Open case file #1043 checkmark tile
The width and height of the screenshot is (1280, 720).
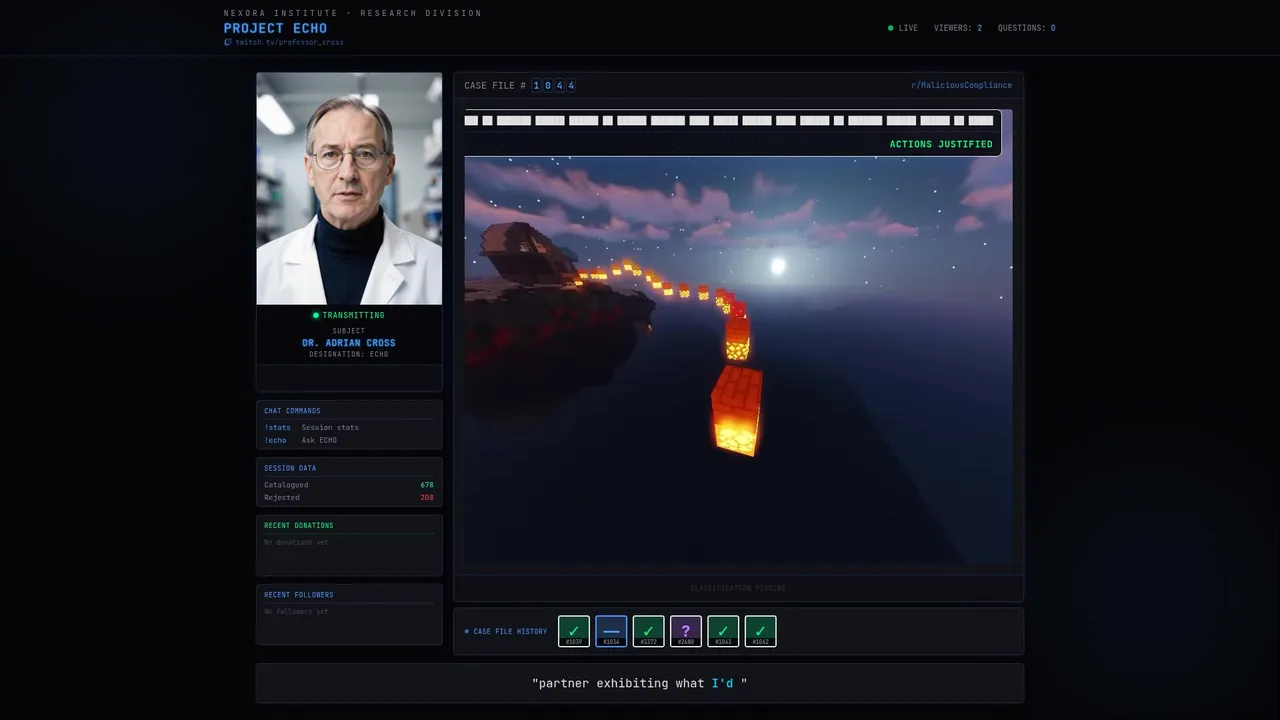pyautogui.click(x=723, y=631)
